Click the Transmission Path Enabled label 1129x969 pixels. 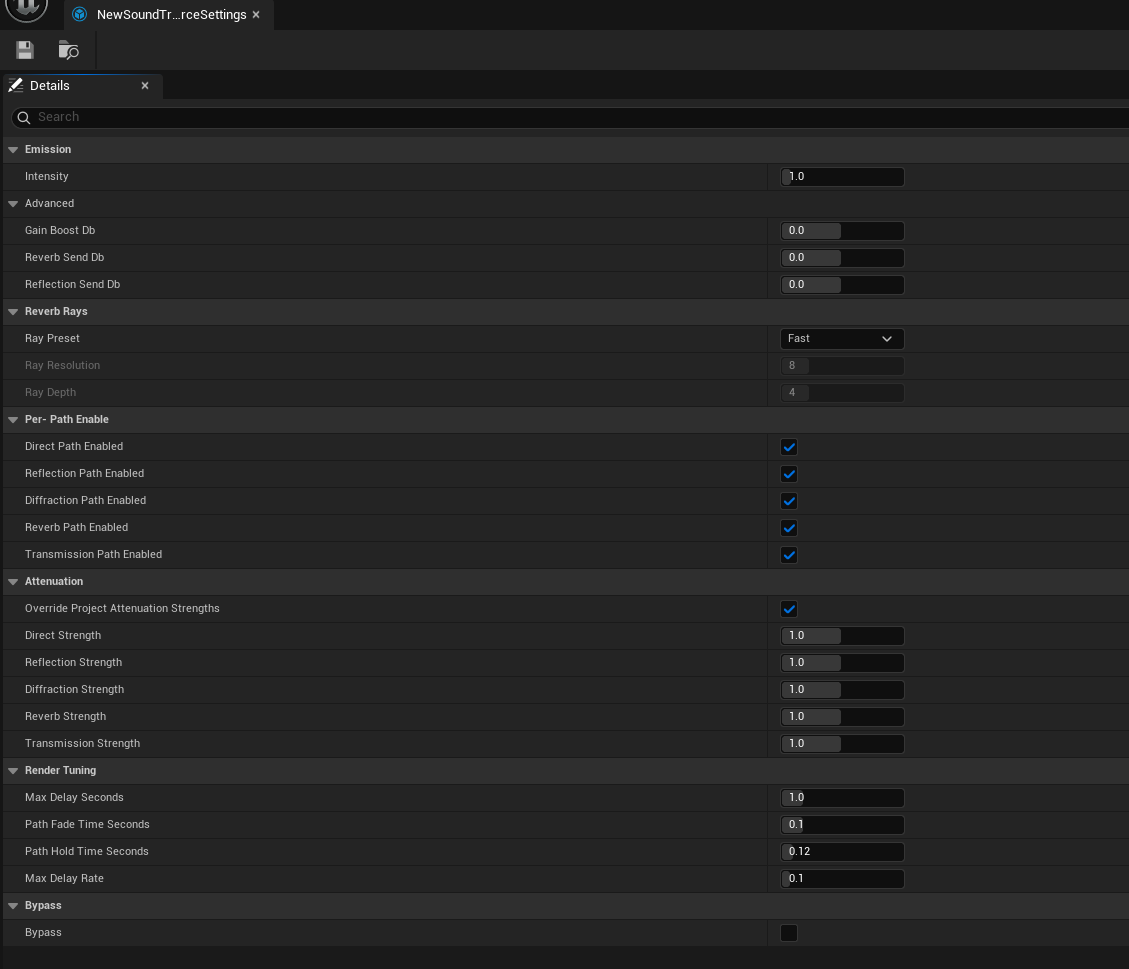point(94,554)
